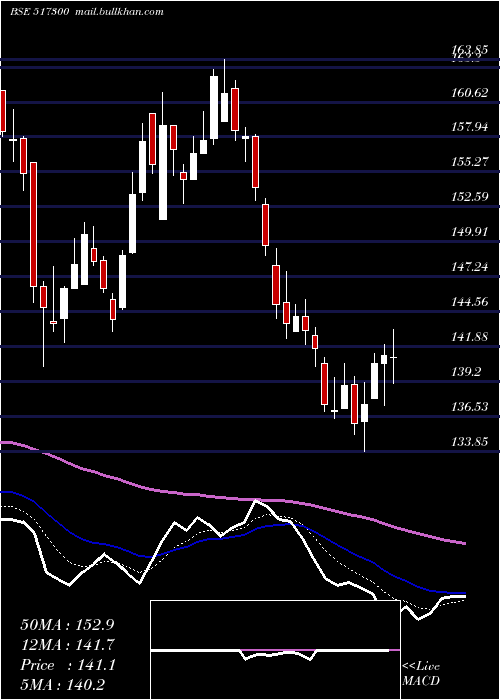The width and height of the screenshot is (500, 700).
Task: Select the 152.59 price level label
Action: point(470,197)
